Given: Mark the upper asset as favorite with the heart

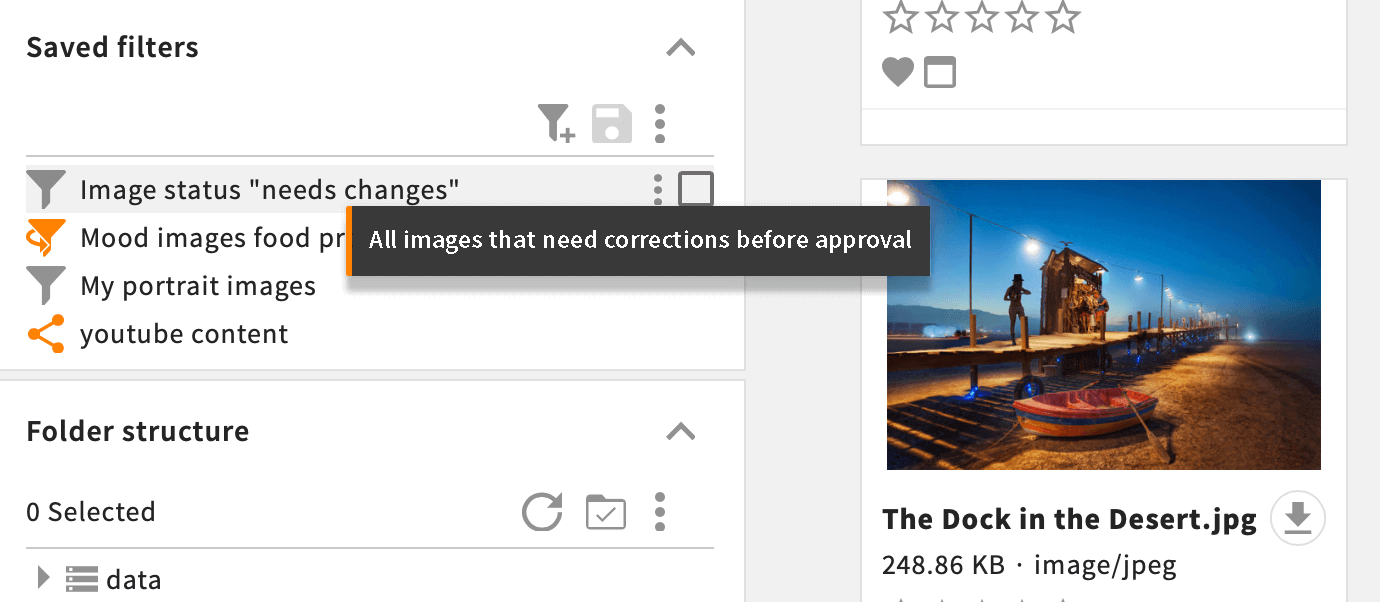Looking at the screenshot, I should tap(898, 72).
